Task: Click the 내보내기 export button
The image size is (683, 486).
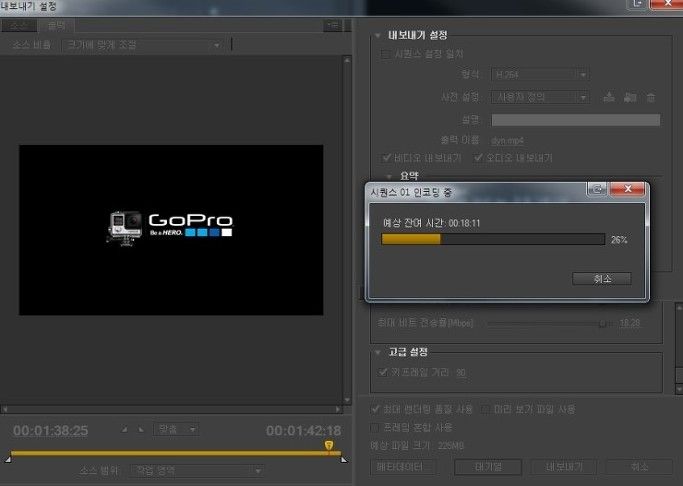Action: (564, 467)
